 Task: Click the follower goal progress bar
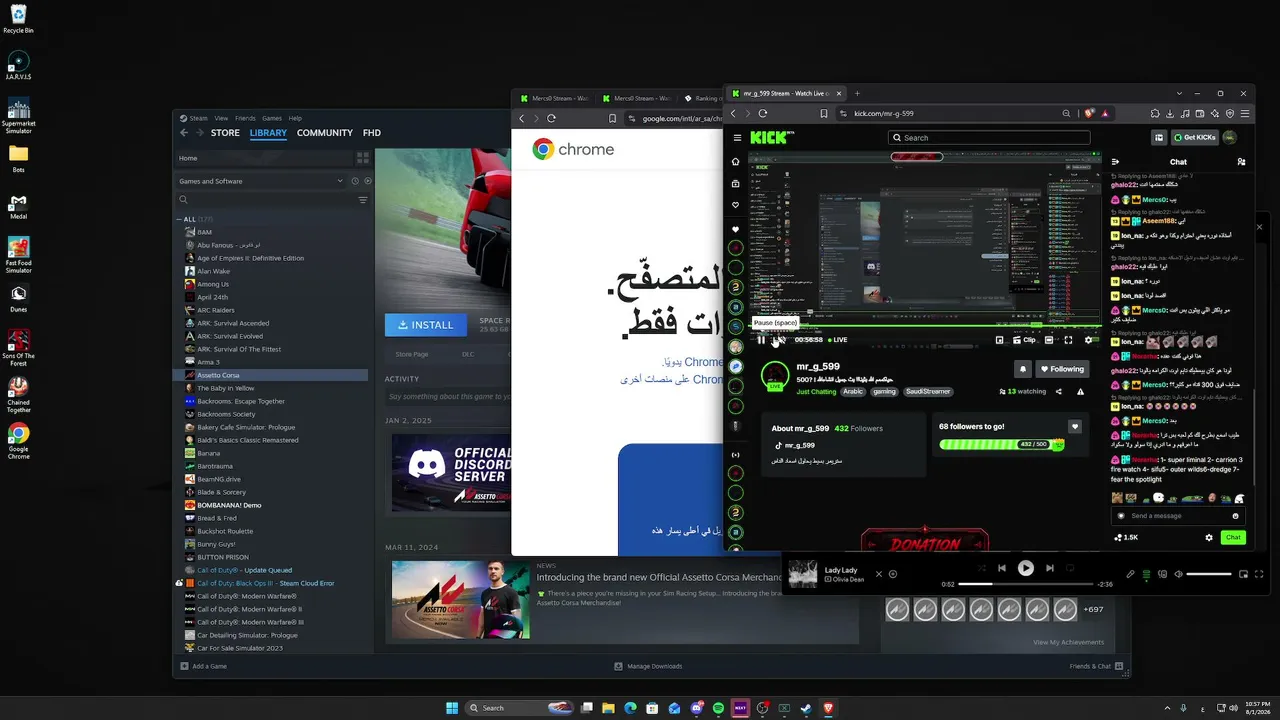coord(1000,444)
